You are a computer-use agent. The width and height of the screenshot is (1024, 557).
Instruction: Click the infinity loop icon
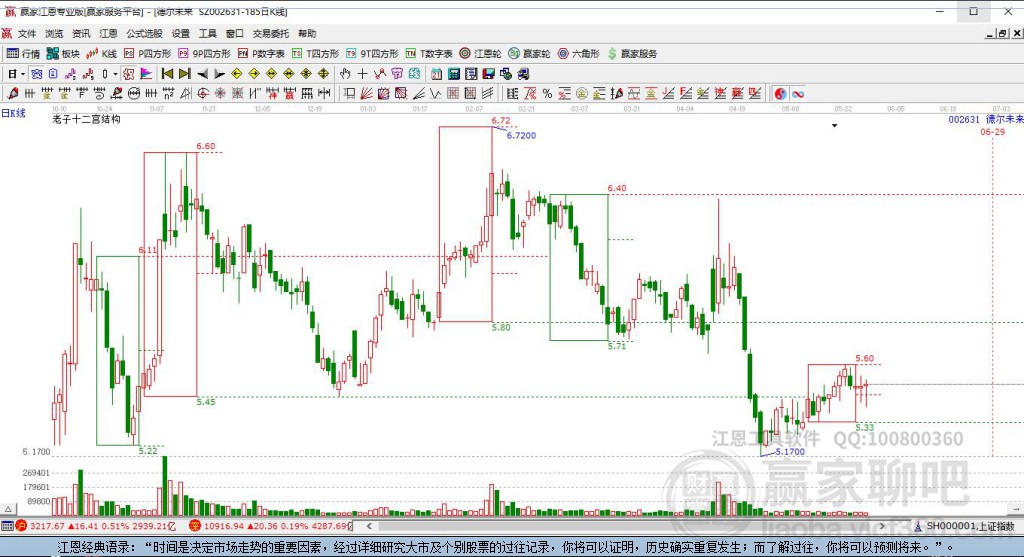tap(797, 94)
